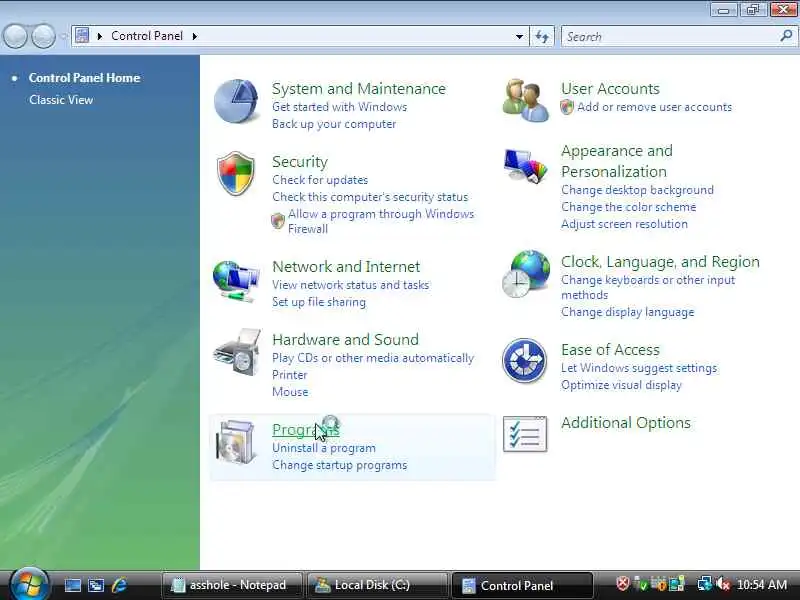800x600 pixels.
Task: Click the red security alert tray icon
Action: [622, 583]
